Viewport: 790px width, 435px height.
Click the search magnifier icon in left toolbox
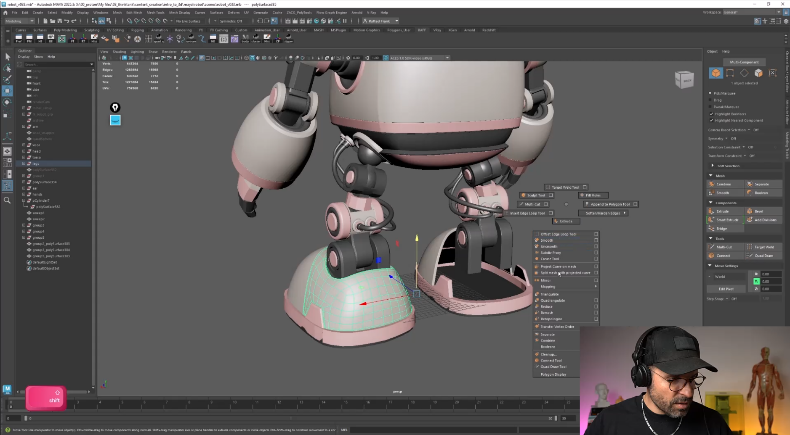pos(7,200)
